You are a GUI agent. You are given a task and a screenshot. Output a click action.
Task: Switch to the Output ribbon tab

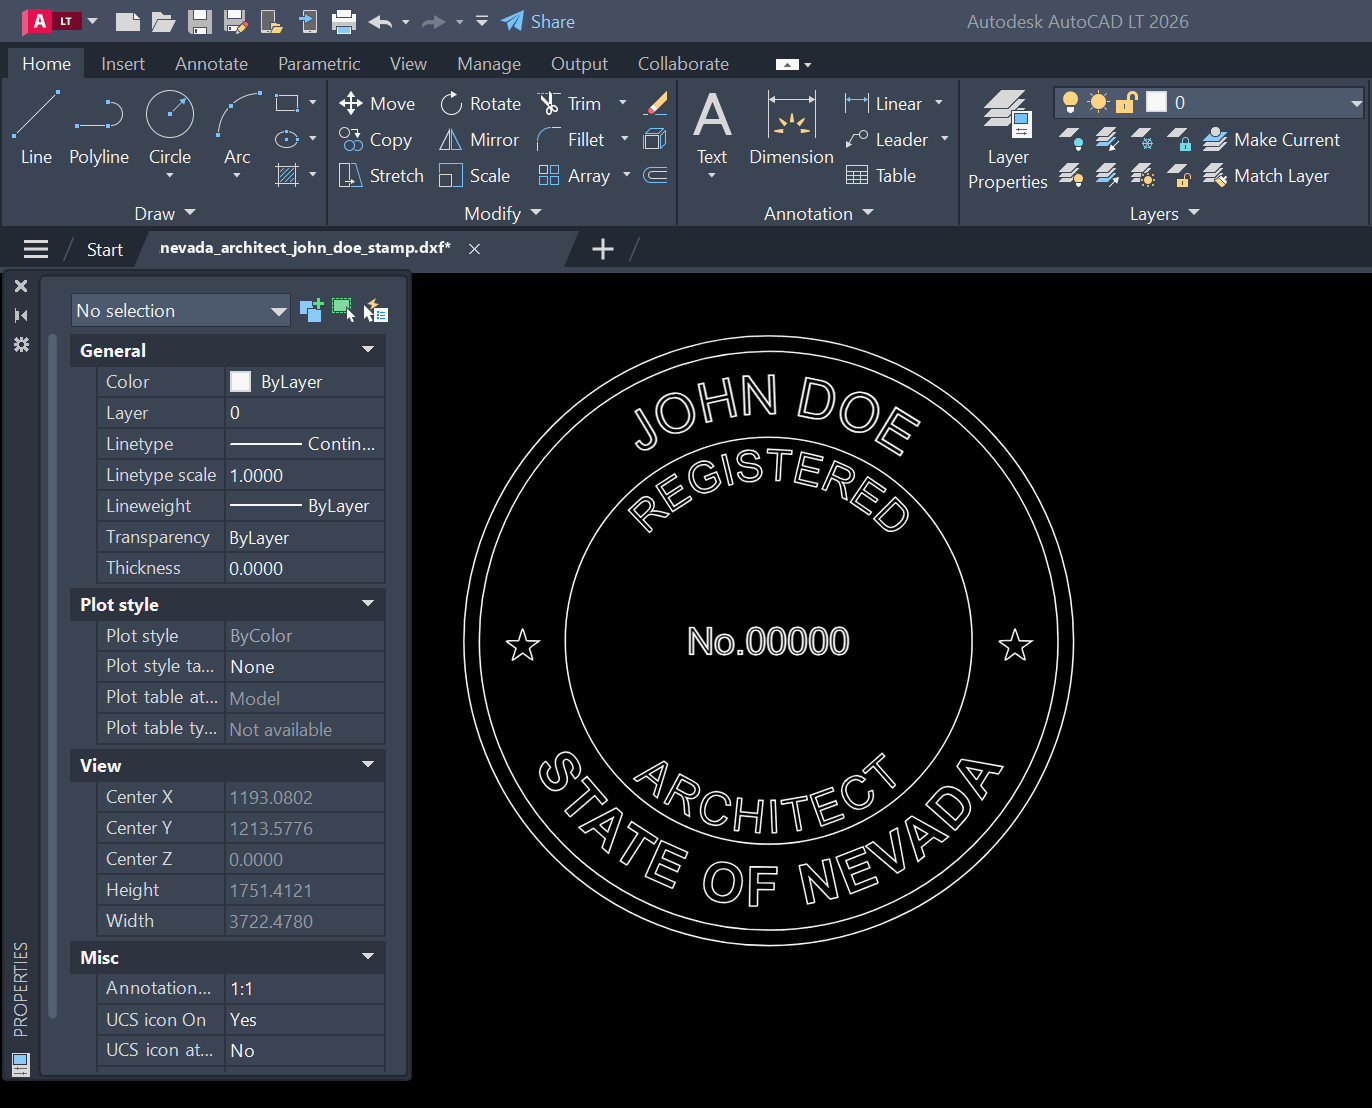tap(579, 63)
